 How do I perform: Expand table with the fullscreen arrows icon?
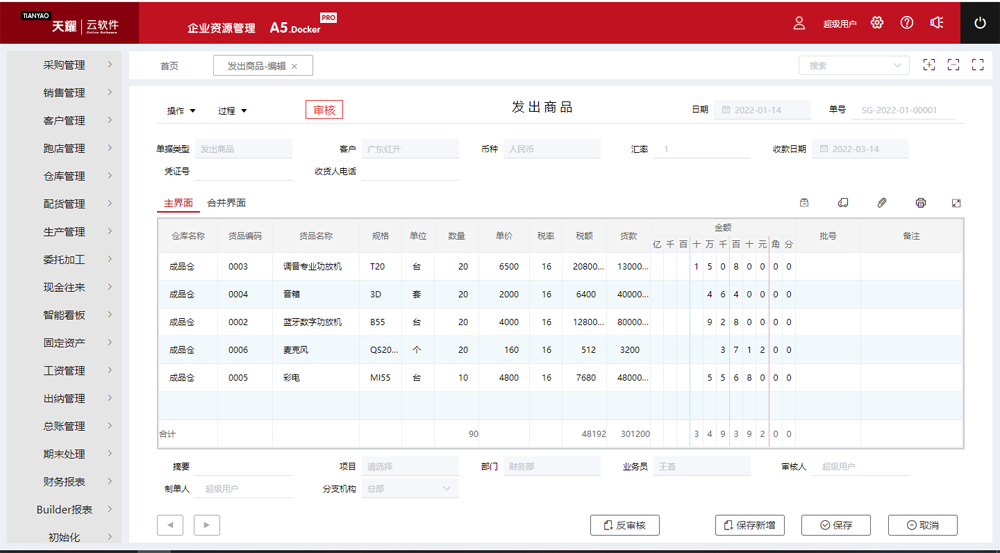coord(956,203)
